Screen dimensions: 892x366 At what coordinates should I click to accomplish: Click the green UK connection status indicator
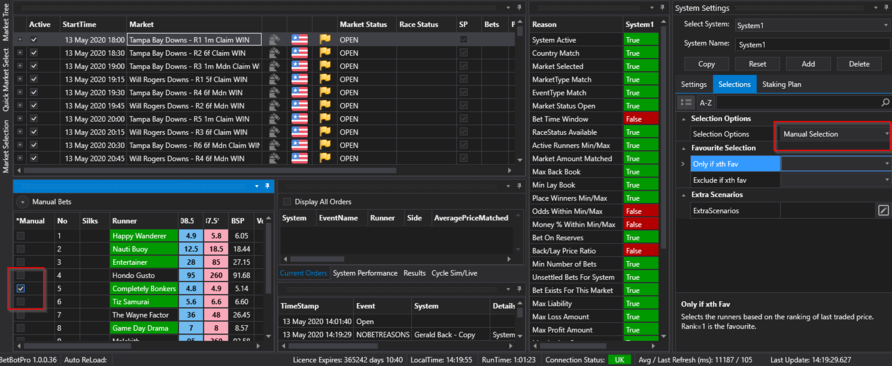pos(620,360)
